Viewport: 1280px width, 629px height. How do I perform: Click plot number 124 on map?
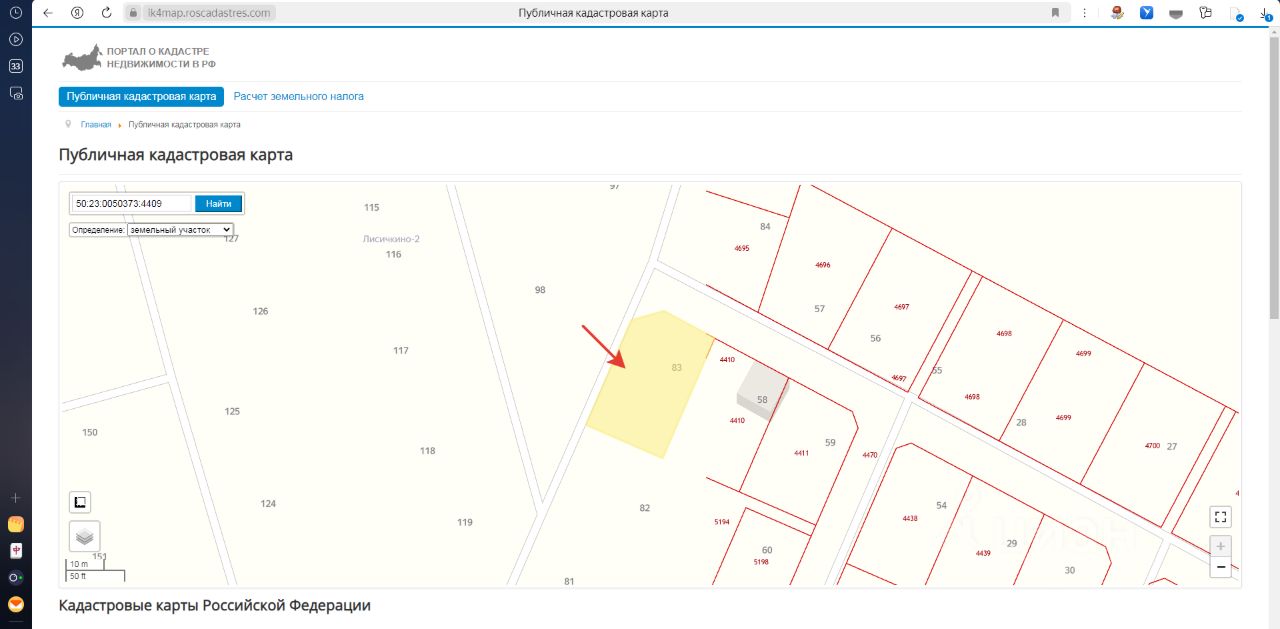pos(268,503)
